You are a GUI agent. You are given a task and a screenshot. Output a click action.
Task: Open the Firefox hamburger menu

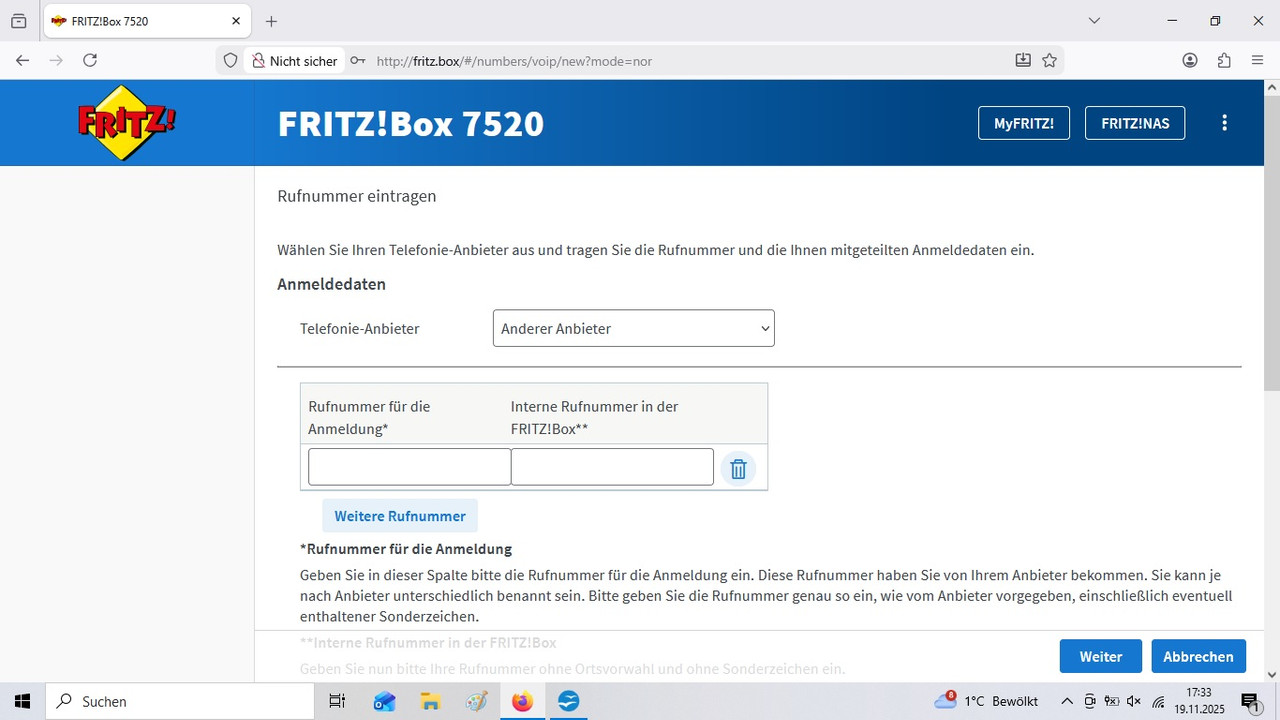point(1258,60)
